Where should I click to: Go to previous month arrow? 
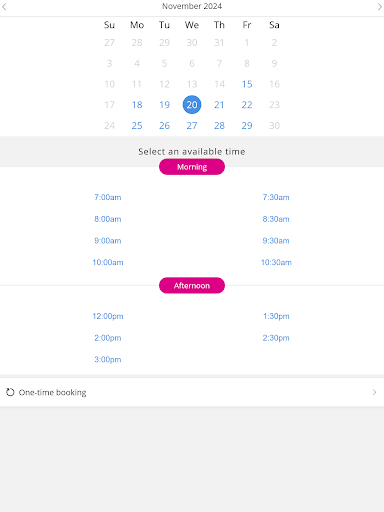[x=4, y=6]
